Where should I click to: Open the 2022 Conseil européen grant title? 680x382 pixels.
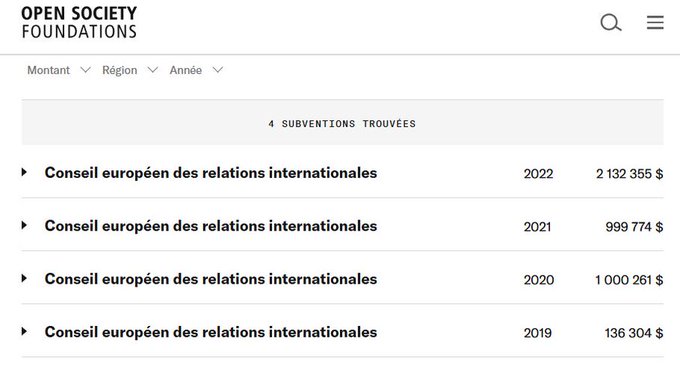211,173
